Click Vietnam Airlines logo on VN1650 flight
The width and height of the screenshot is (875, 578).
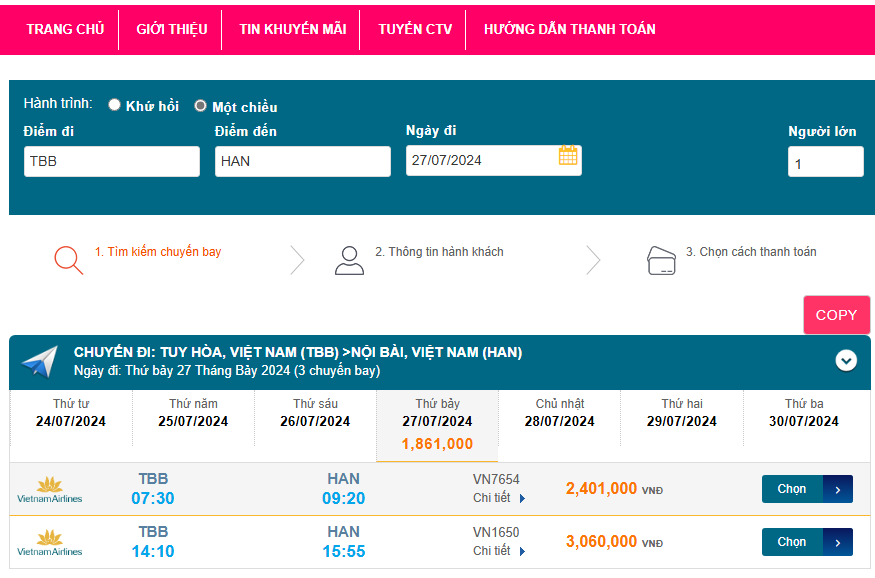tap(50, 542)
